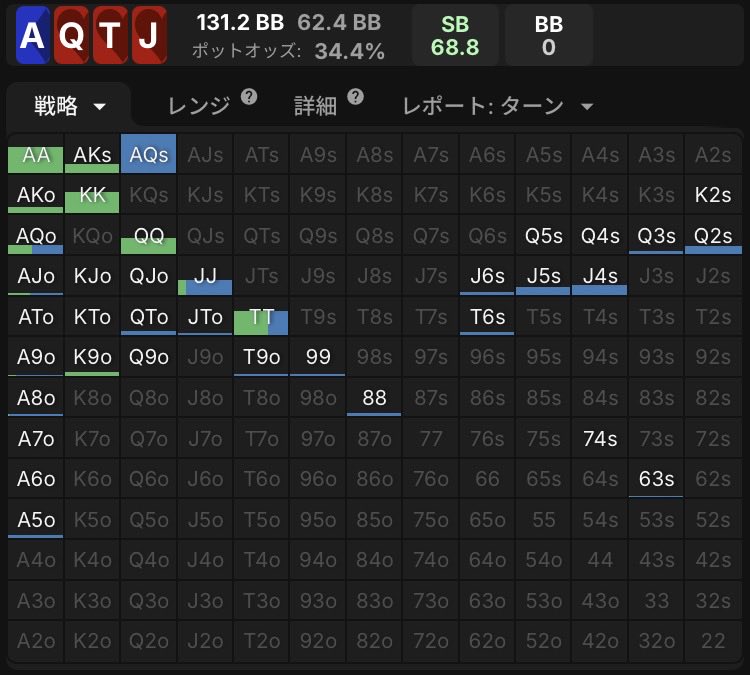750x675 pixels.
Task: Select the AA hand cell
Action: point(35,154)
